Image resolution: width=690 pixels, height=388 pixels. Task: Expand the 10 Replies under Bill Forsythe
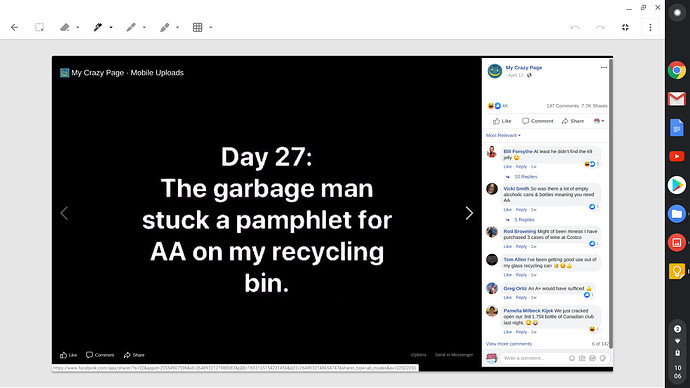[x=525, y=177]
